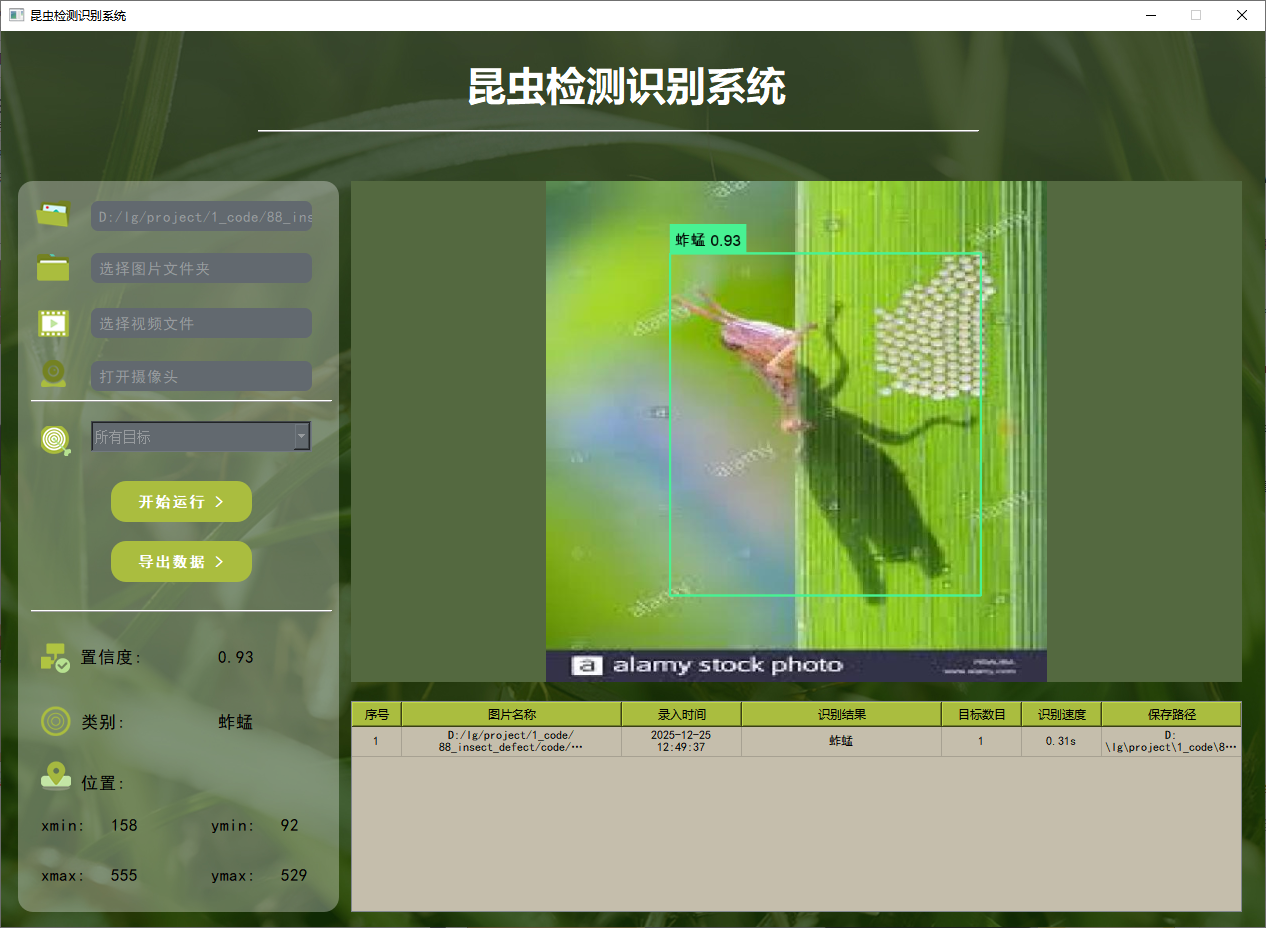Click the webcam camera icon
This screenshot has height=928, width=1266.
point(53,374)
